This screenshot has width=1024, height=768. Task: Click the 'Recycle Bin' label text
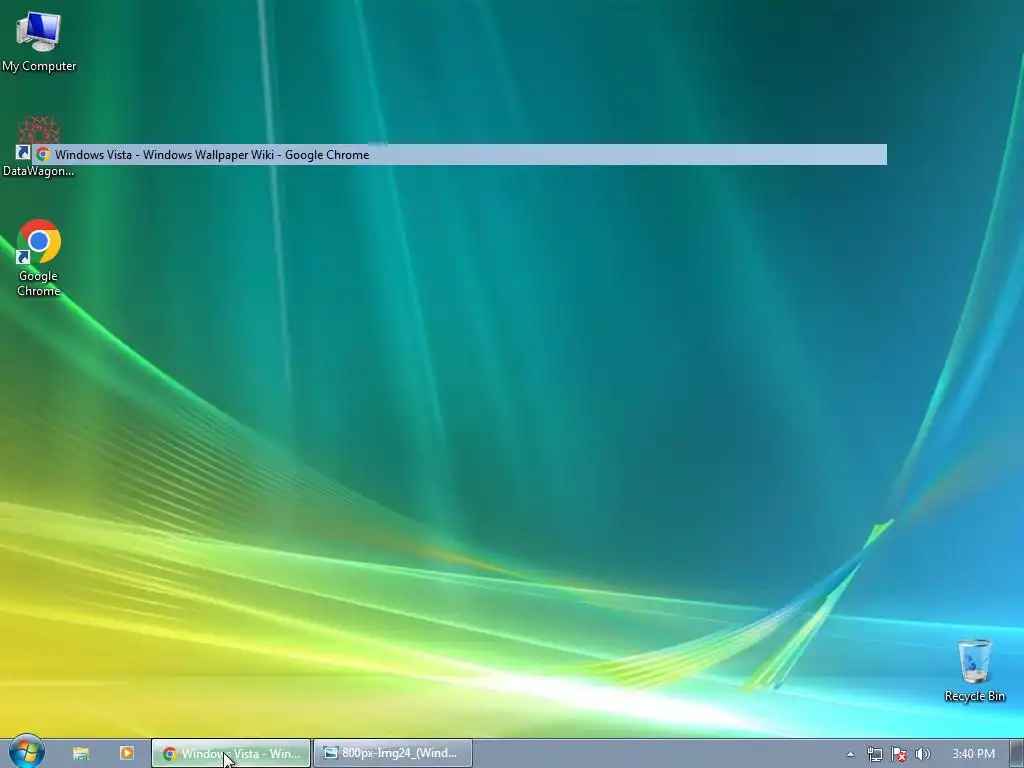click(974, 696)
